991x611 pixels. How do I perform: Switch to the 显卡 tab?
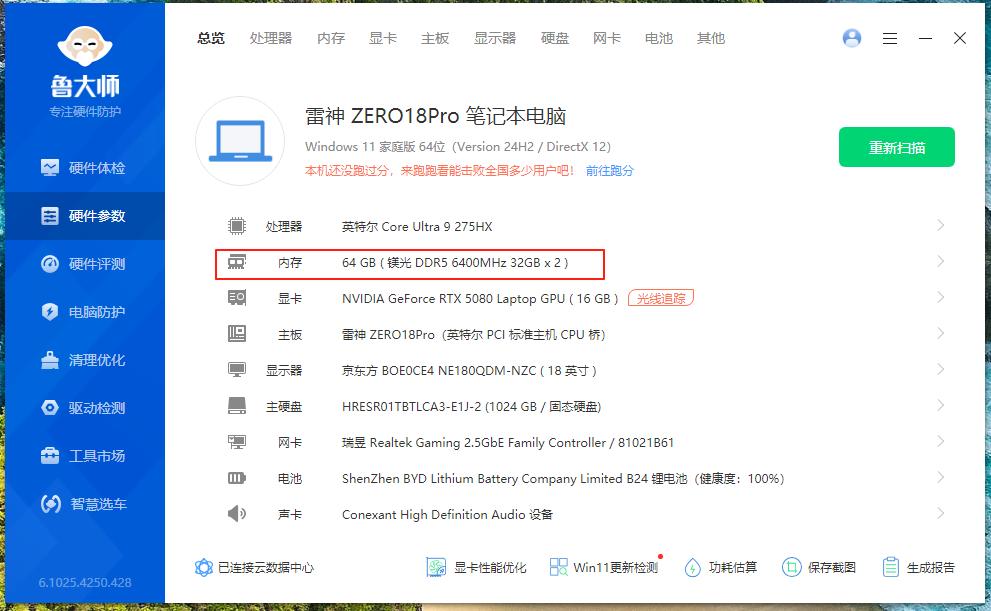(x=383, y=39)
